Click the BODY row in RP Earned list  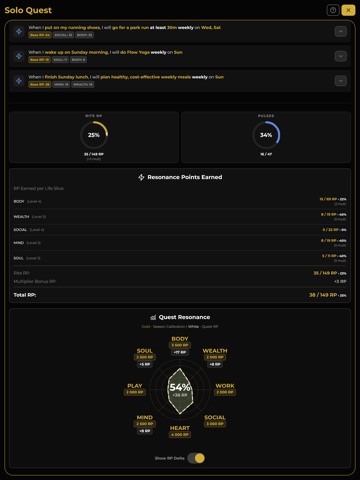[180, 201]
